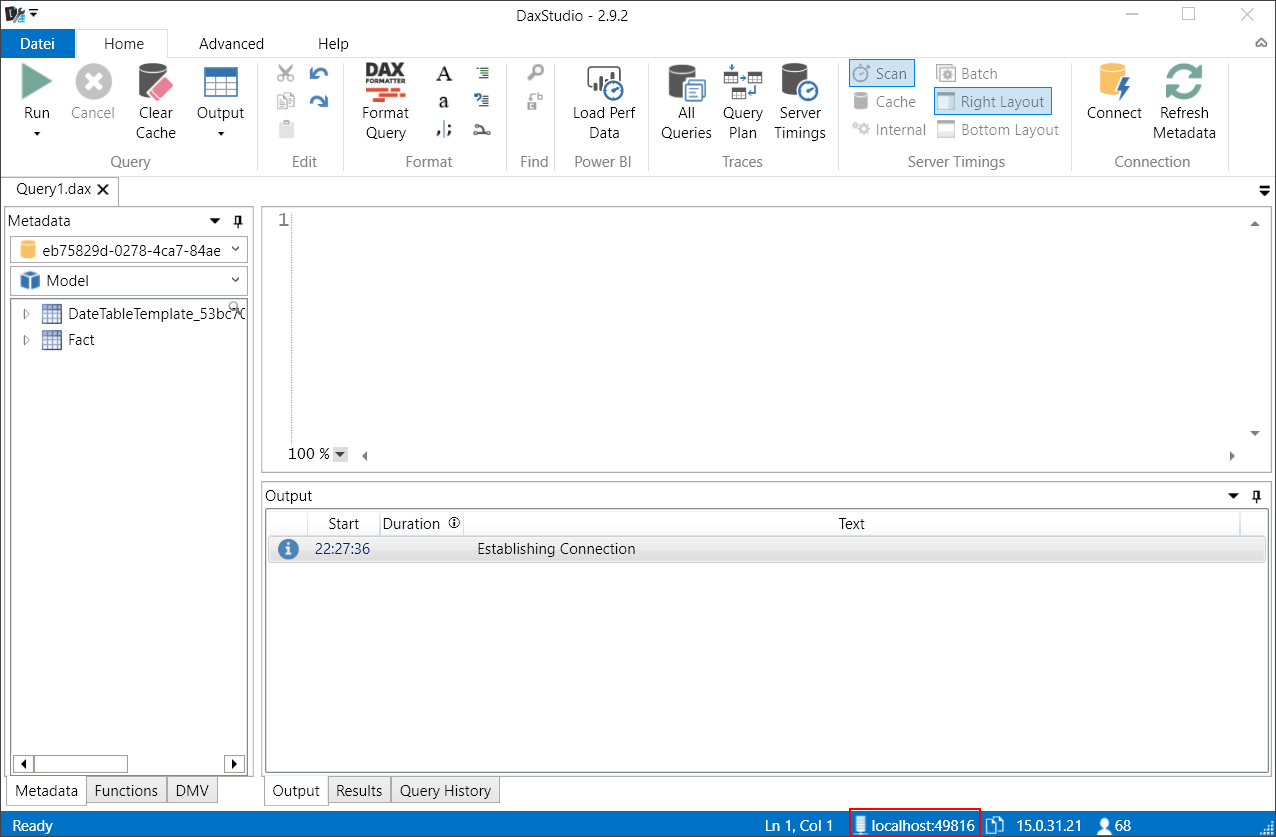Click the Run query play icon
This screenshot has width=1276, height=837.
click(37, 82)
